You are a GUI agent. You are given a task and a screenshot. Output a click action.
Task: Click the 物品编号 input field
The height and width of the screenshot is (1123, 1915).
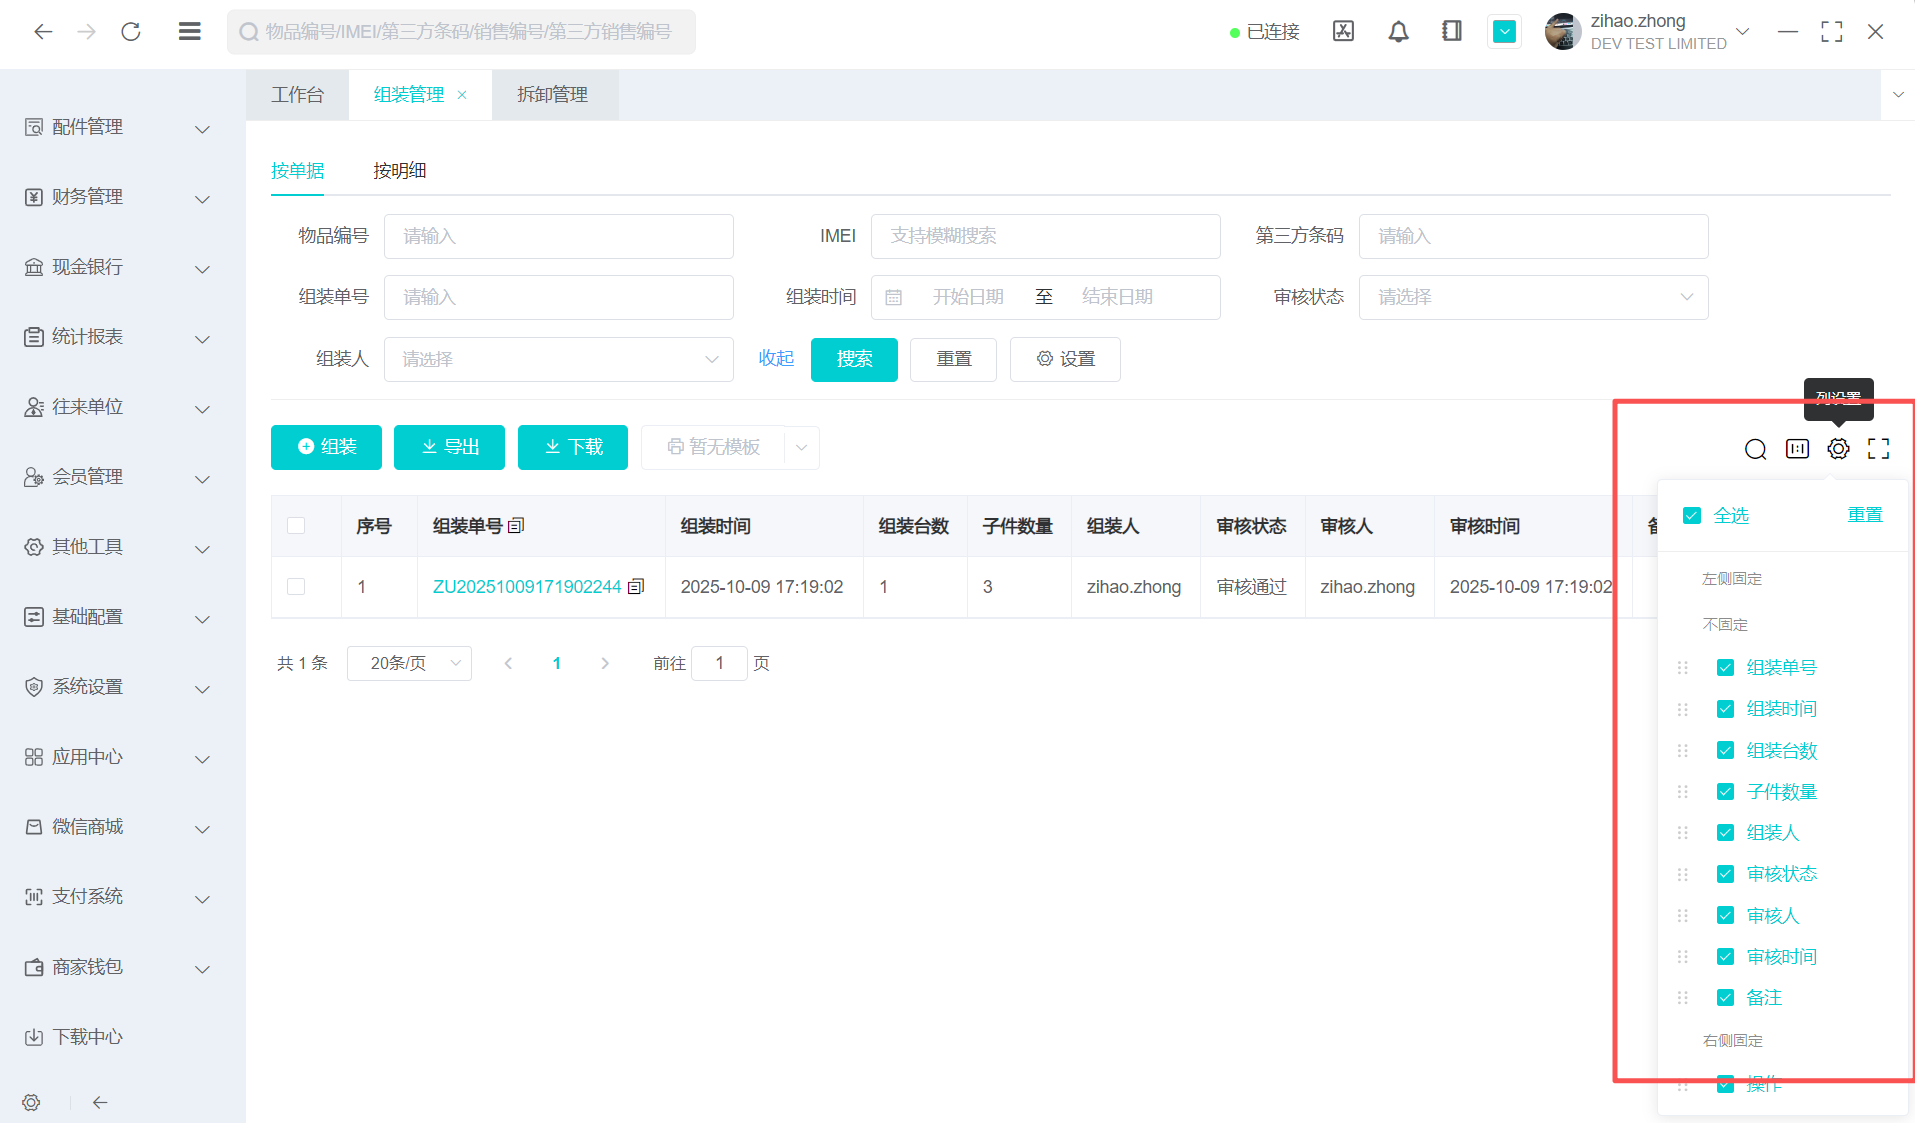tap(558, 236)
